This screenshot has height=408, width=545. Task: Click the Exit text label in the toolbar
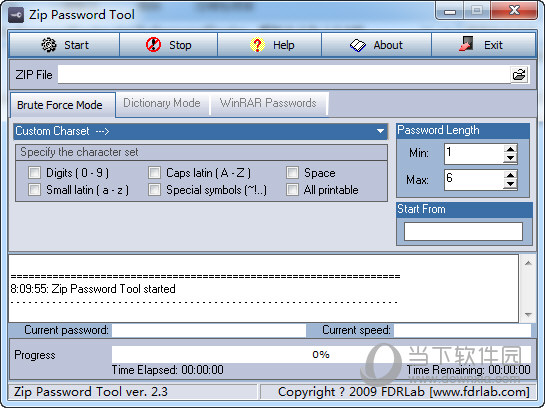(x=493, y=45)
